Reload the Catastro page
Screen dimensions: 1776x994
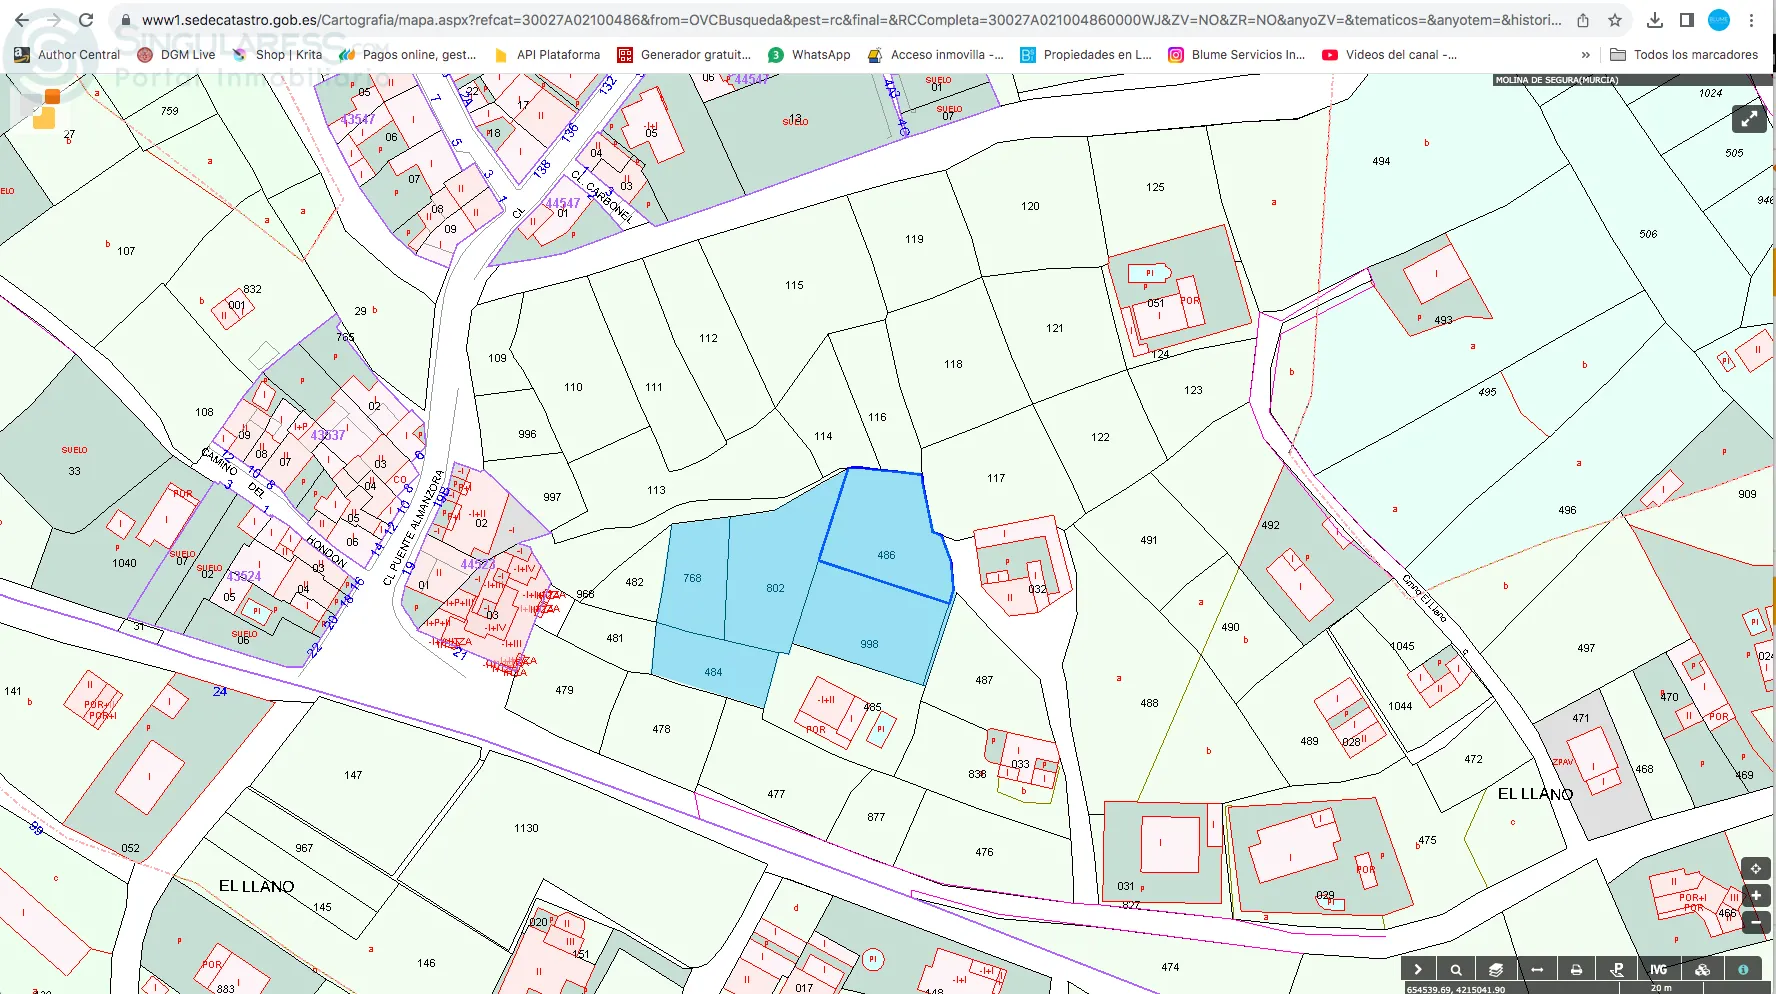pyautogui.click(x=86, y=20)
